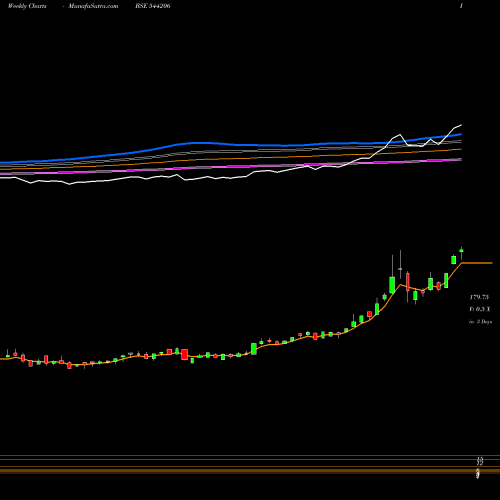Click the '179.75' price value
Image resolution: width=500 pixels, height=500 pixels.
click(x=479, y=297)
